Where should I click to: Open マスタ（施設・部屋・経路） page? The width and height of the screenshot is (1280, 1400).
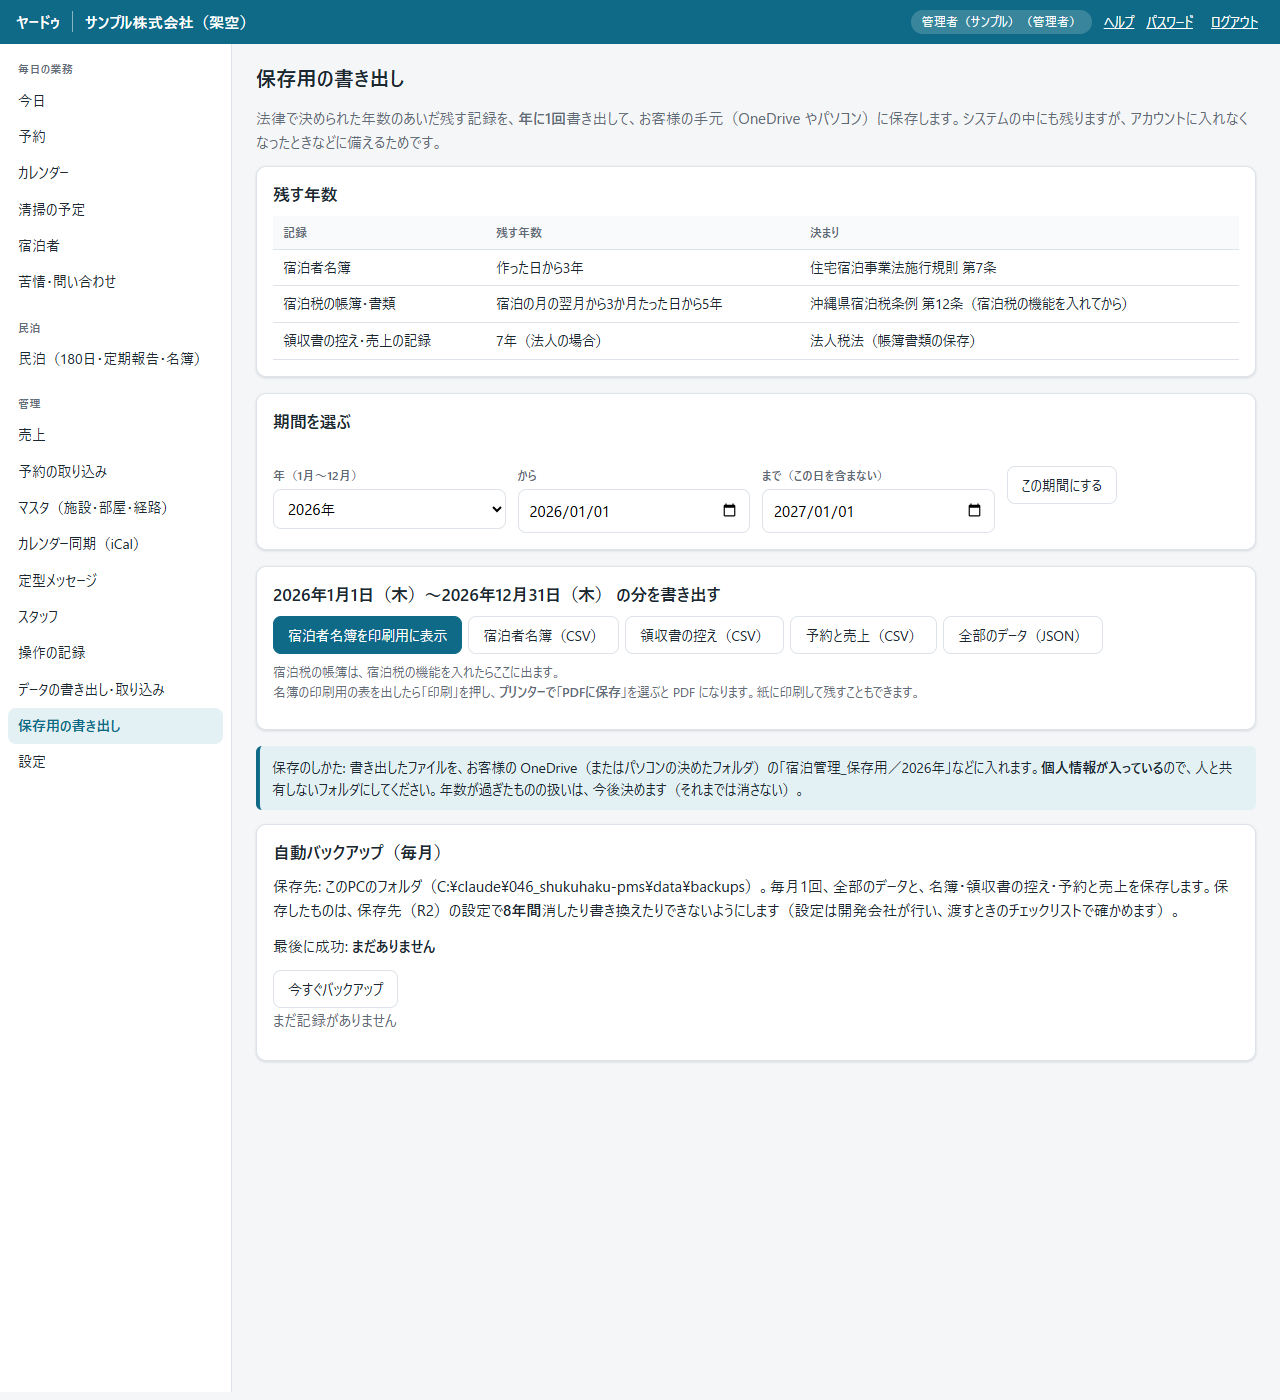(x=115, y=508)
